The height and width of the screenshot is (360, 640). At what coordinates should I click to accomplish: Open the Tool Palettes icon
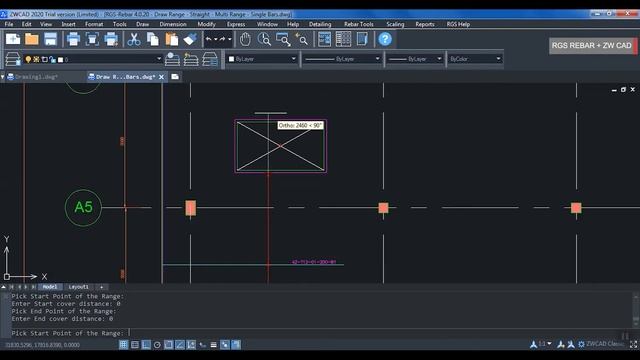(362, 40)
